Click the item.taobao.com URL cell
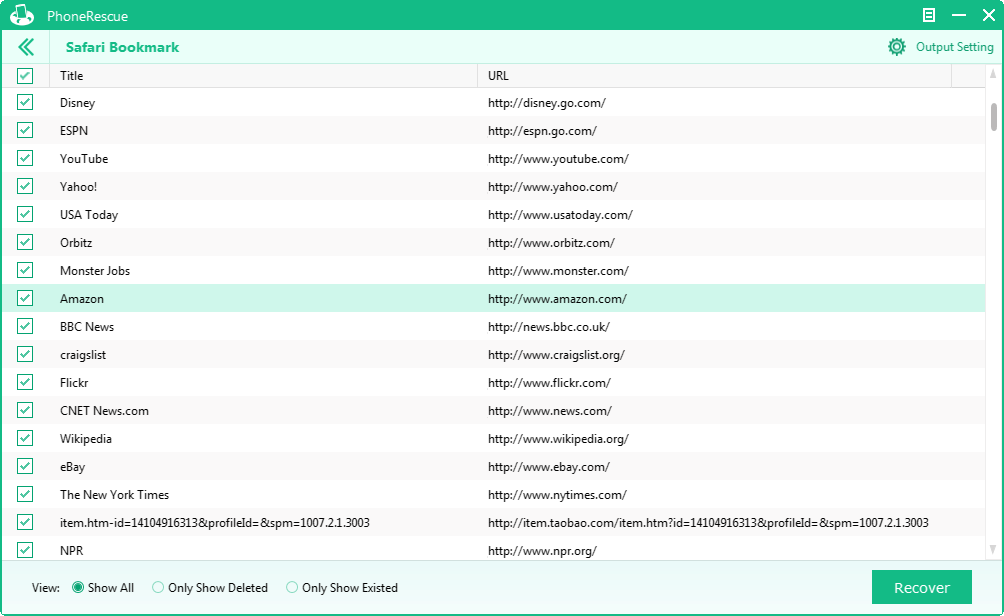 pyautogui.click(x=708, y=523)
